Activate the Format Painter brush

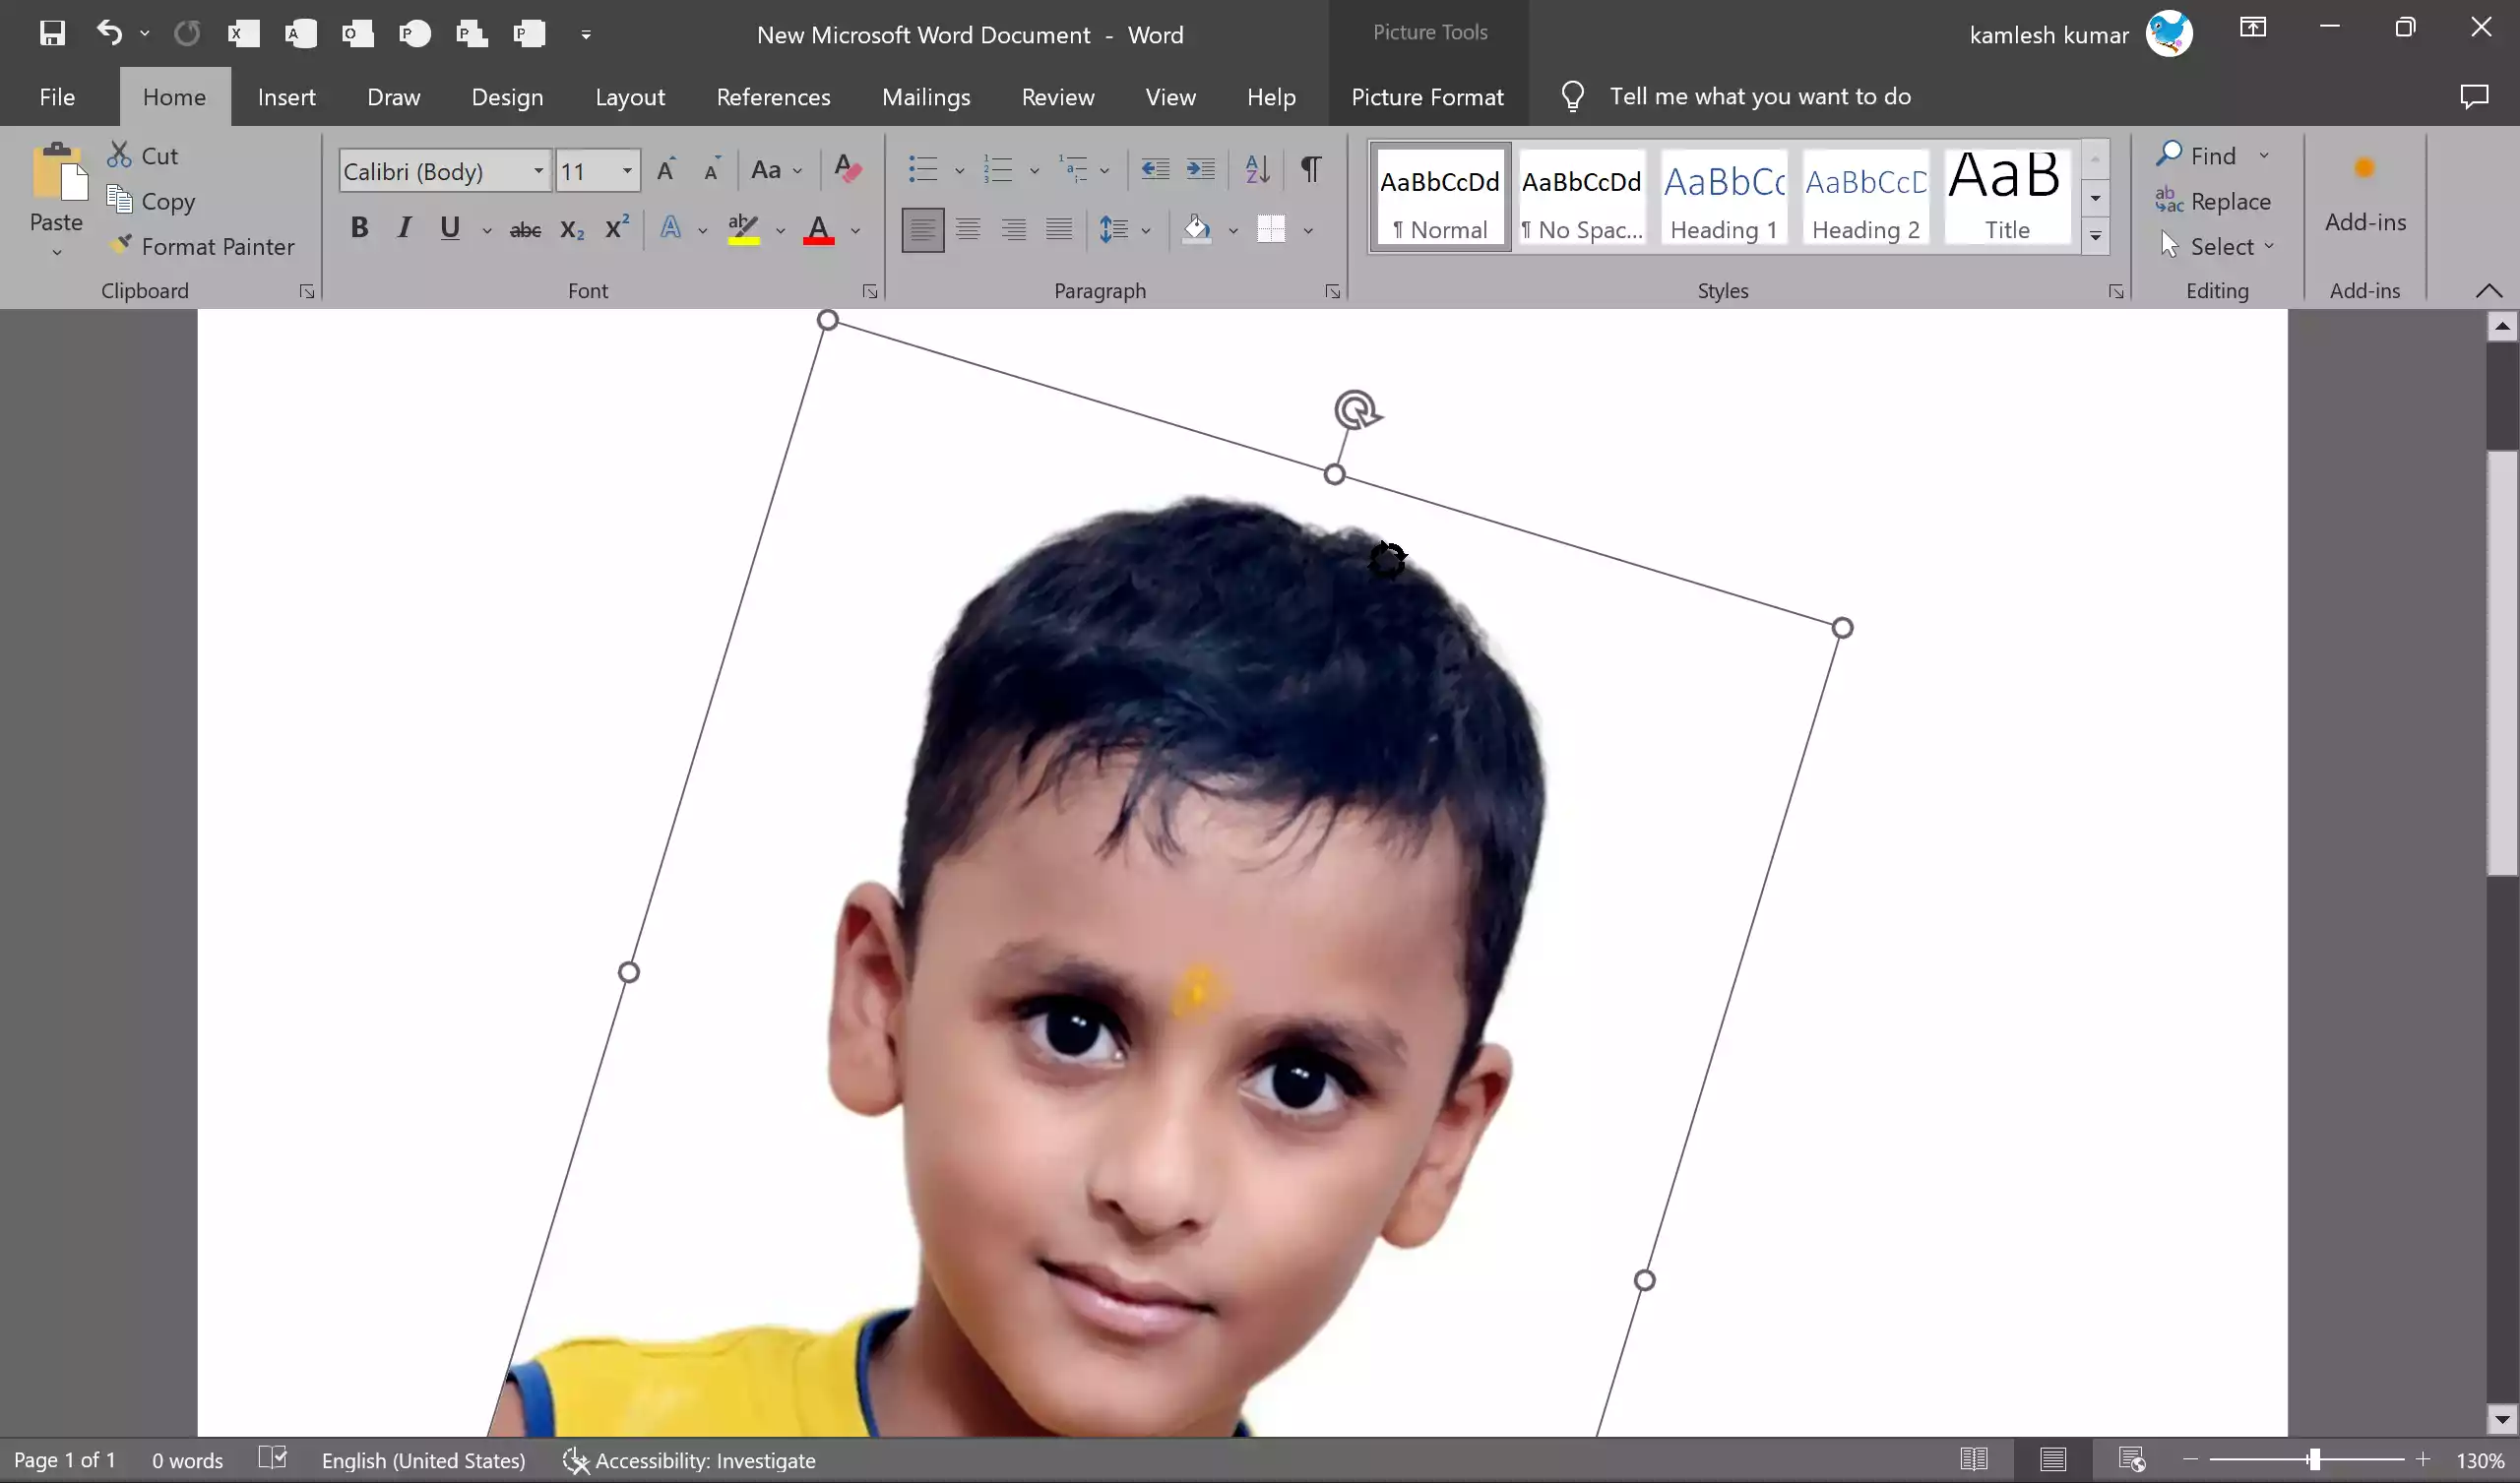click(x=120, y=245)
